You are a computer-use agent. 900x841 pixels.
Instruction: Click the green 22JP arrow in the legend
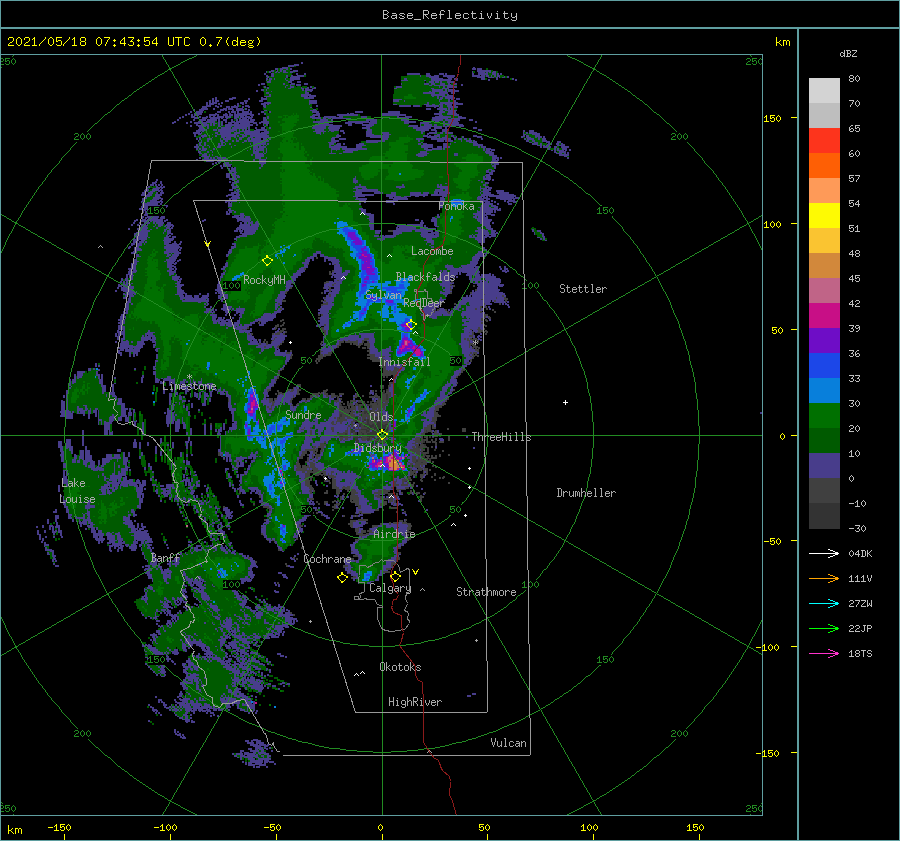(824, 629)
